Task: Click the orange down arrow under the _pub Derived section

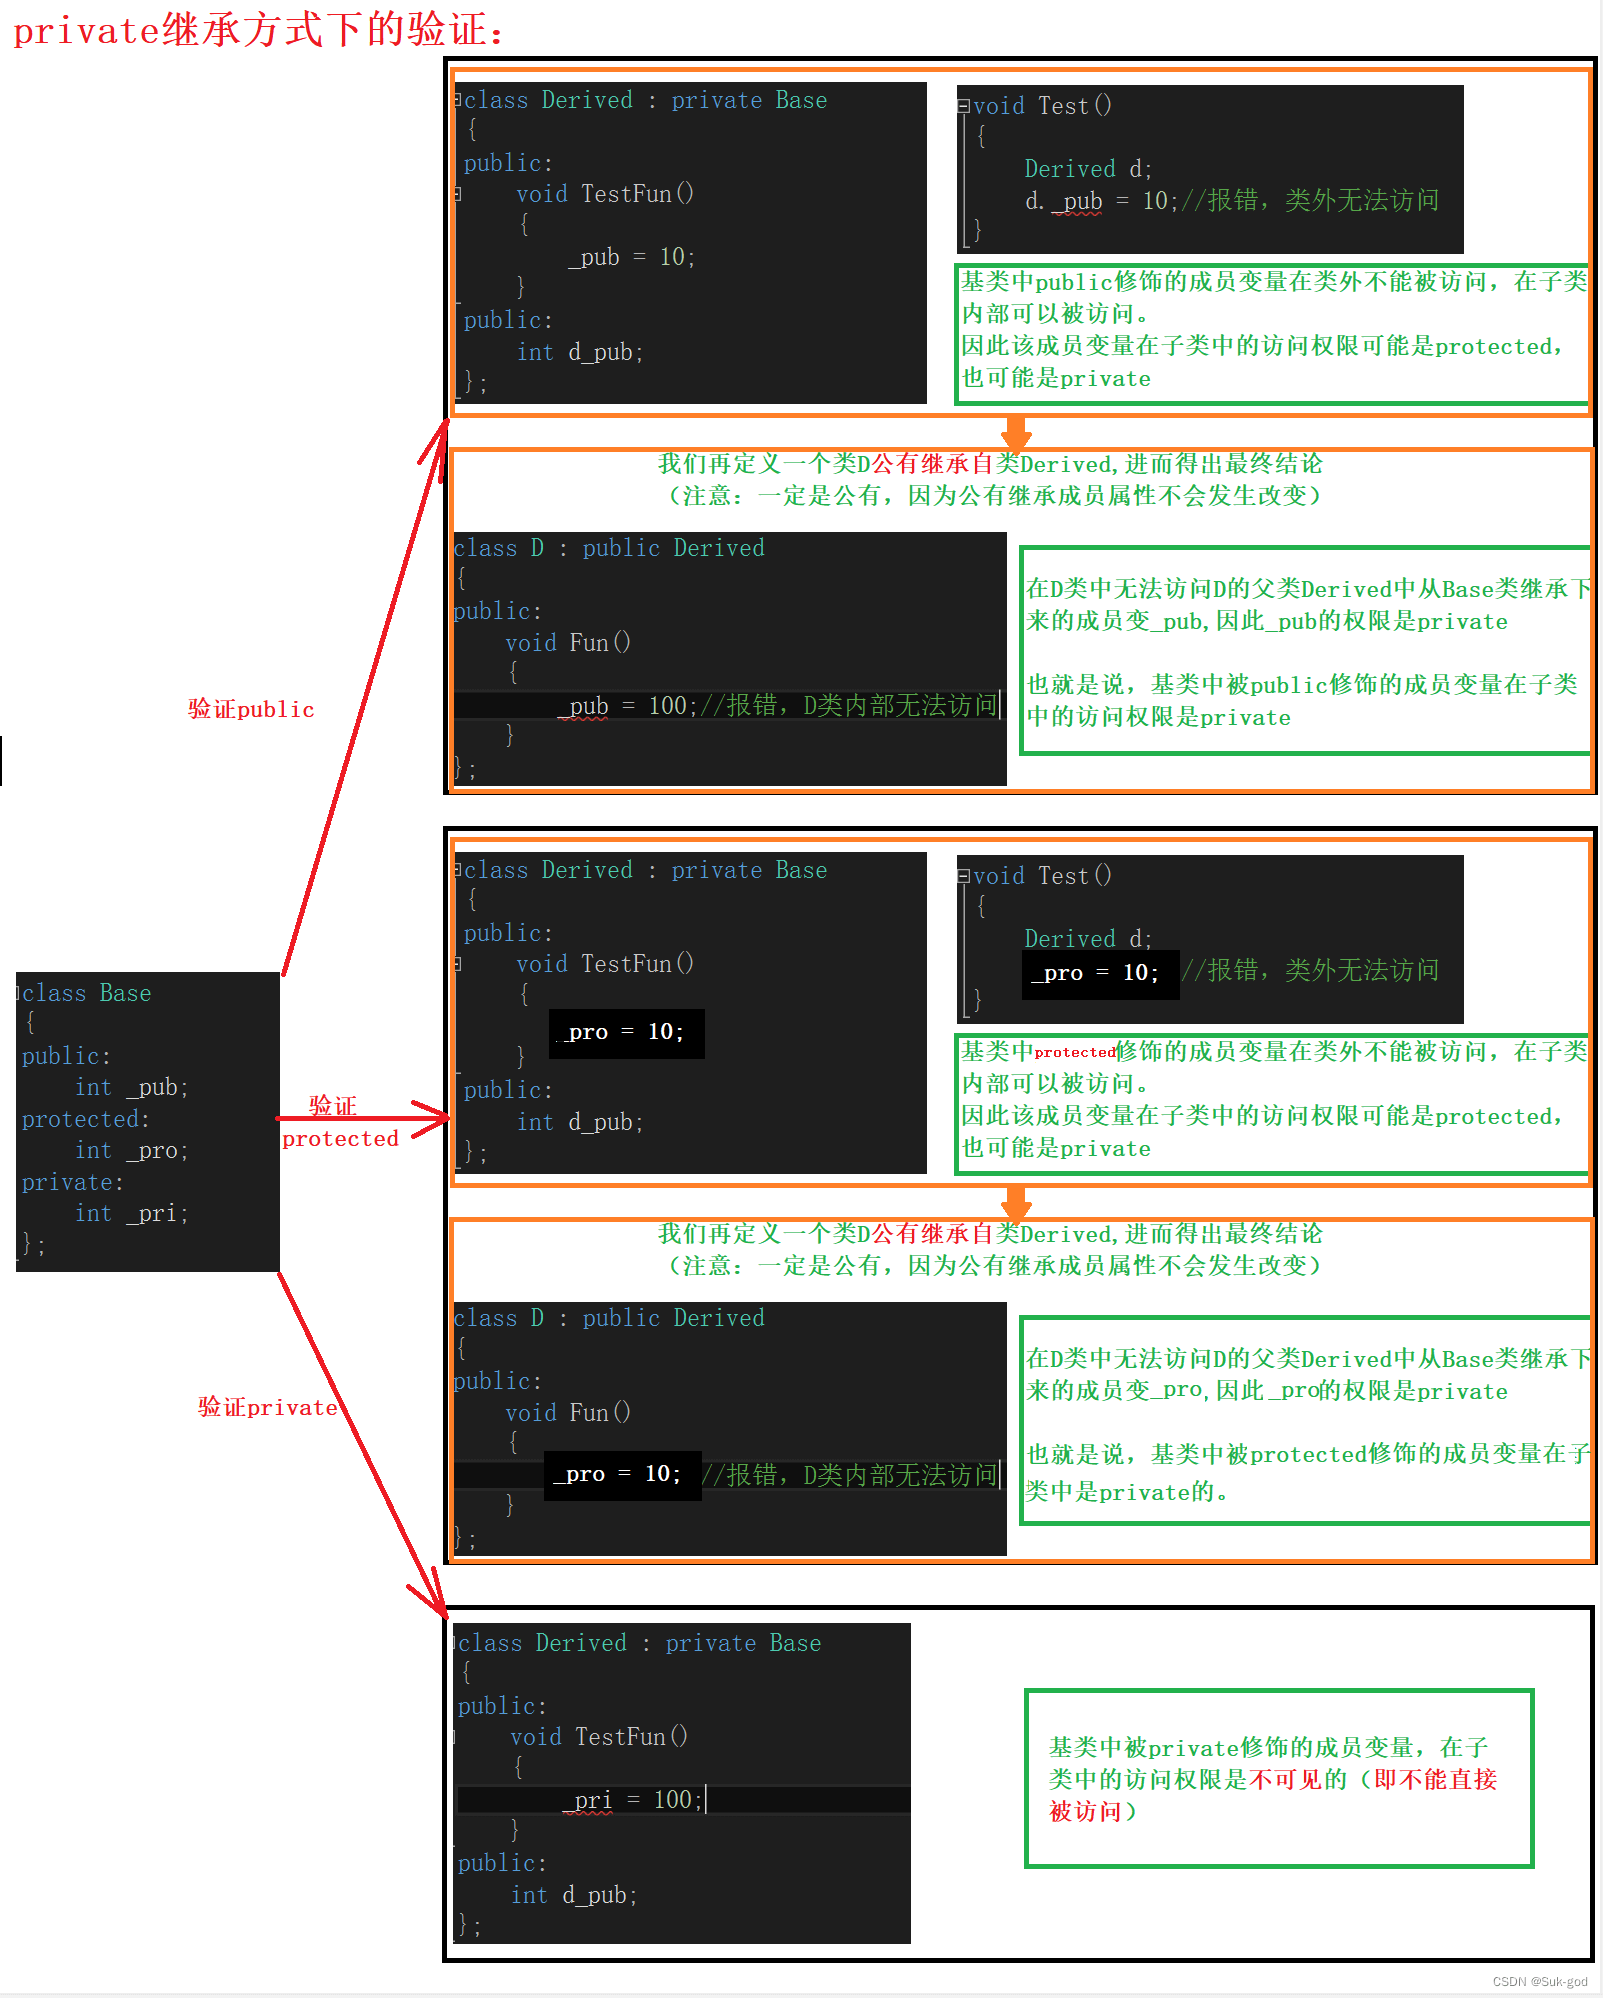Action: [1016, 433]
